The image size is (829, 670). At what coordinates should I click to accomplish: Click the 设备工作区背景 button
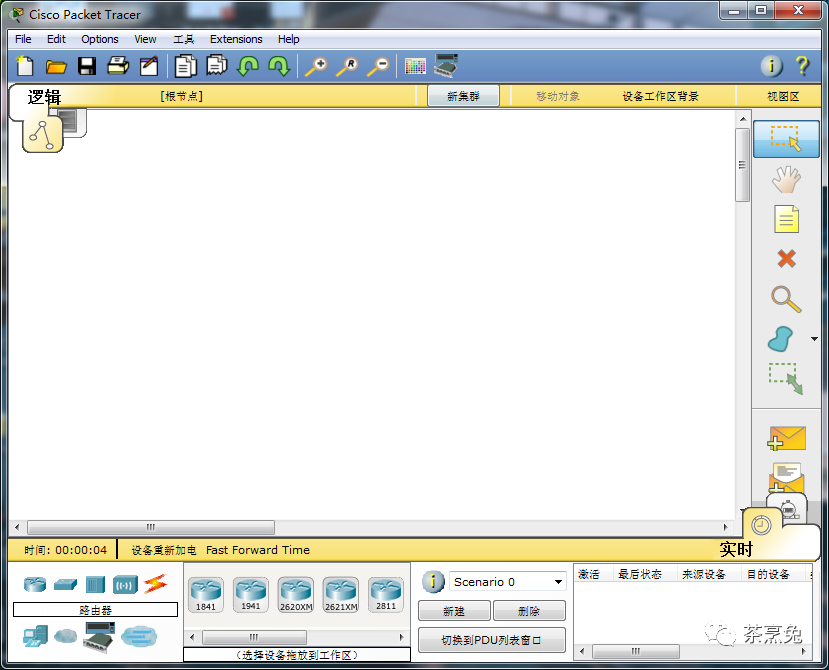(660, 96)
